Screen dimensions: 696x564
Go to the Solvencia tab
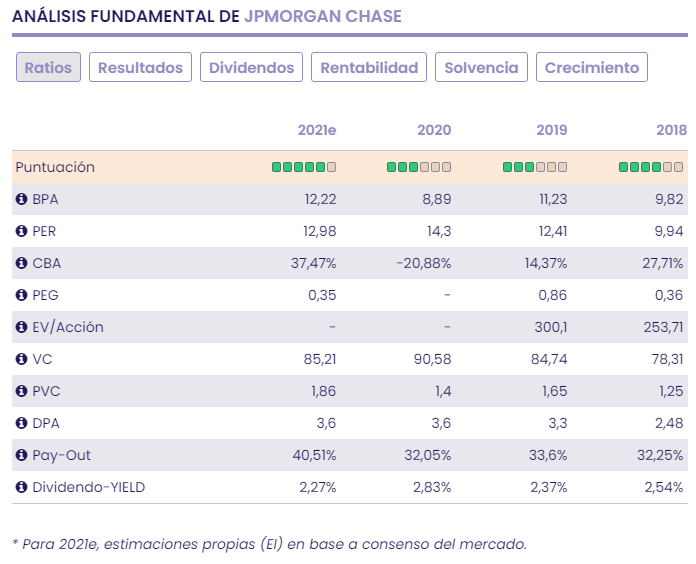coord(481,67)
